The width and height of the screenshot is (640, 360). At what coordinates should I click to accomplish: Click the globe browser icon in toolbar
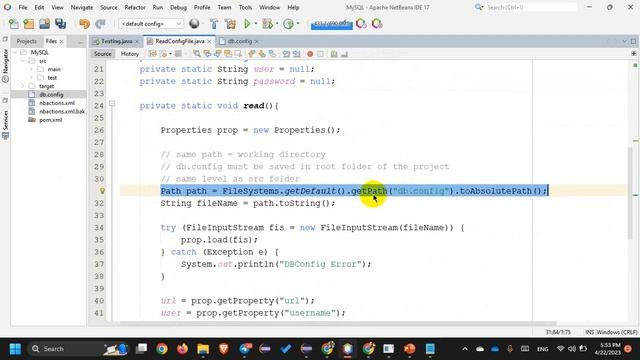(x=194, y=24)
